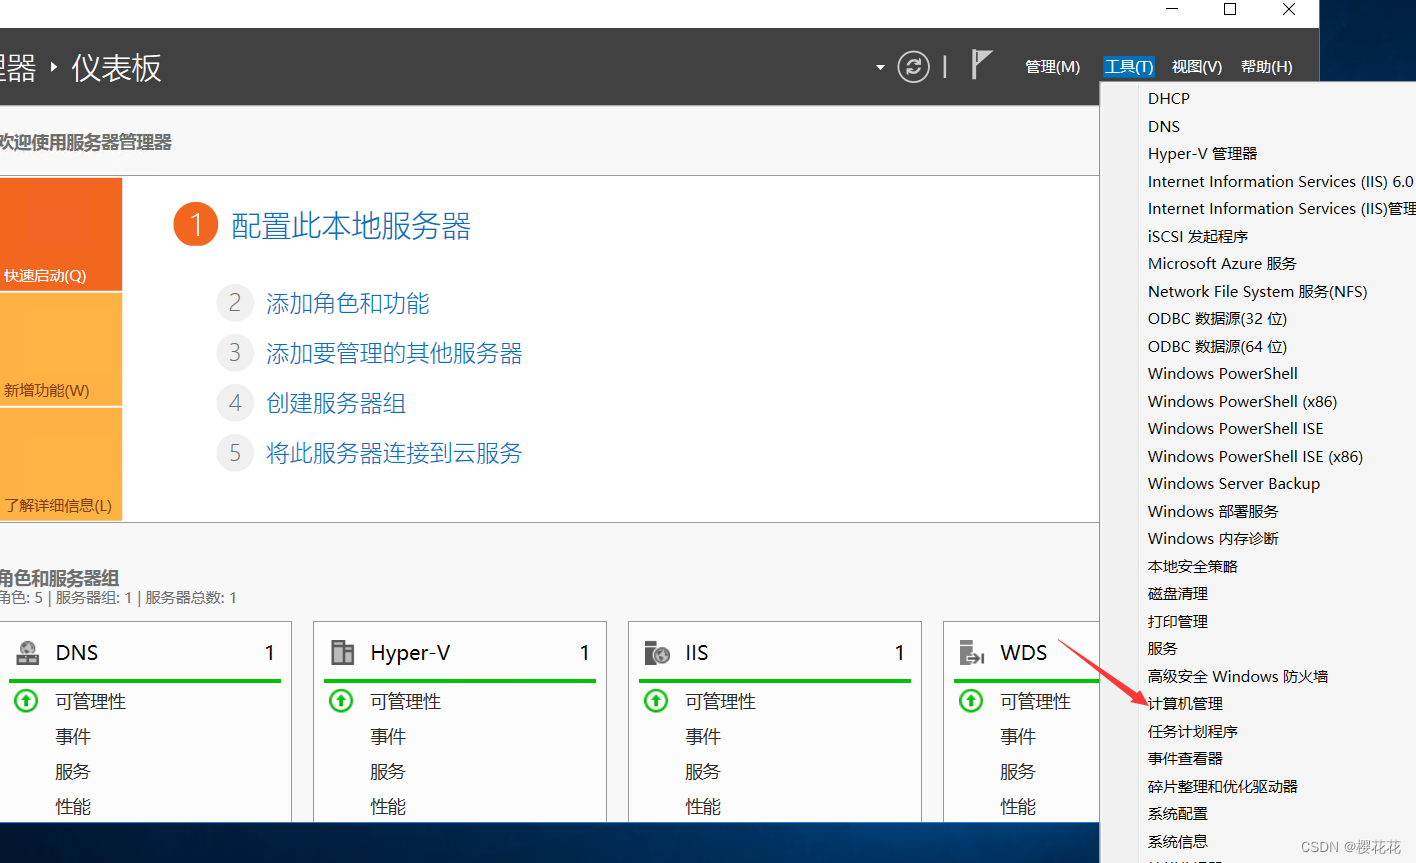Image resolution: width=1416 pixels, height=863 pixels.
Task: Open 碎片整理和优化驱动器
Action: (x=1223, y=786)
